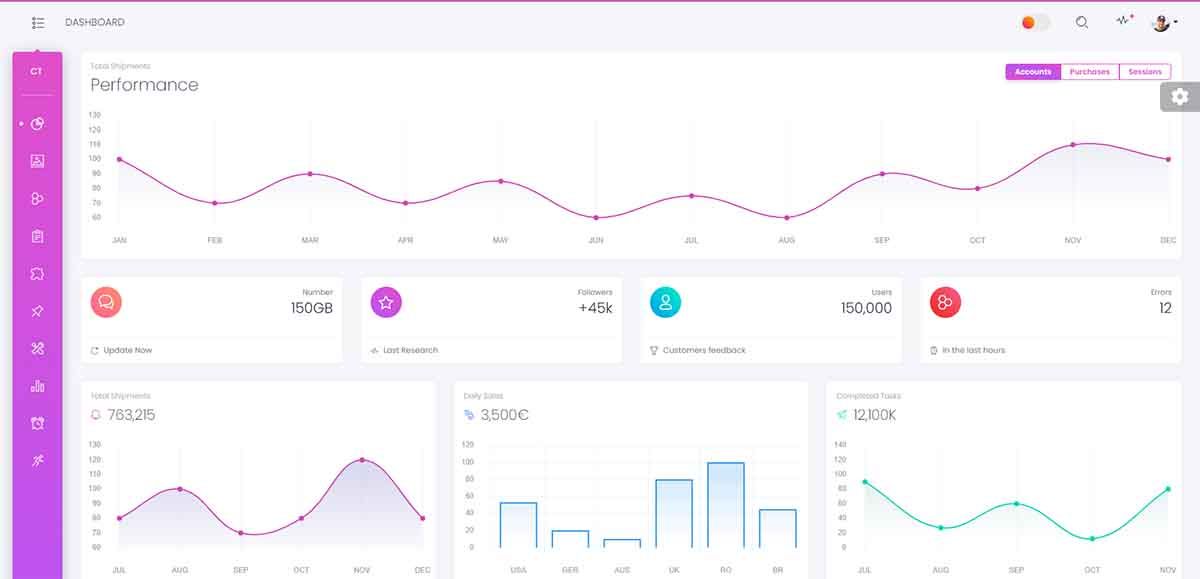The width and height of the screenshot is (1200, 579).
Task: Open the user avatar dropdown menu
Action: pos(1164,22)
